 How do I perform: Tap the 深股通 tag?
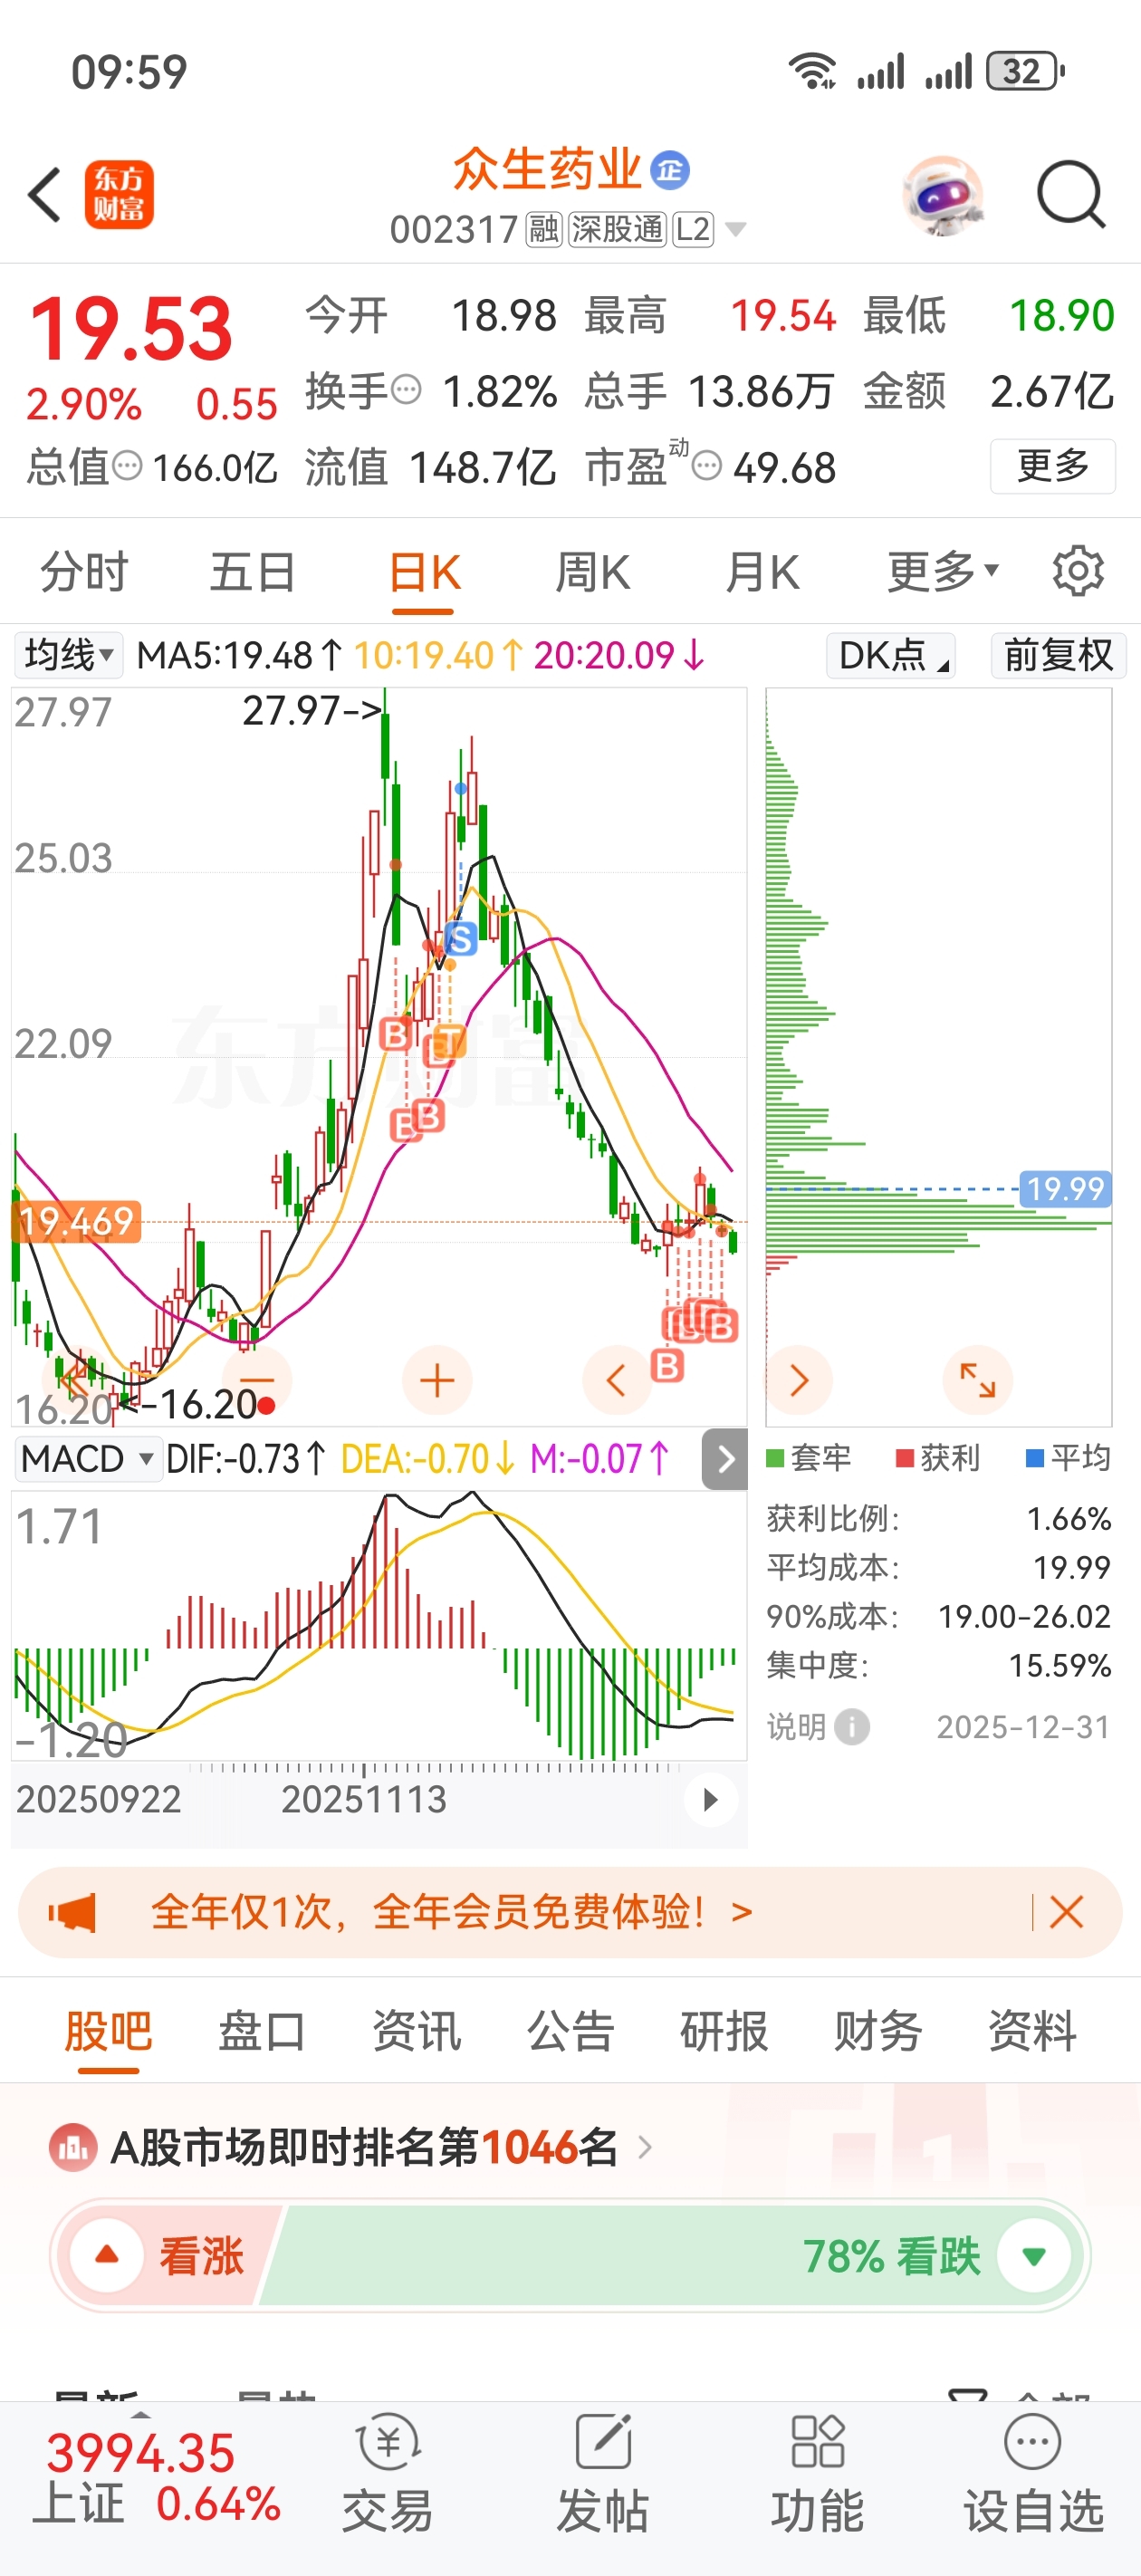click(617, 230)
